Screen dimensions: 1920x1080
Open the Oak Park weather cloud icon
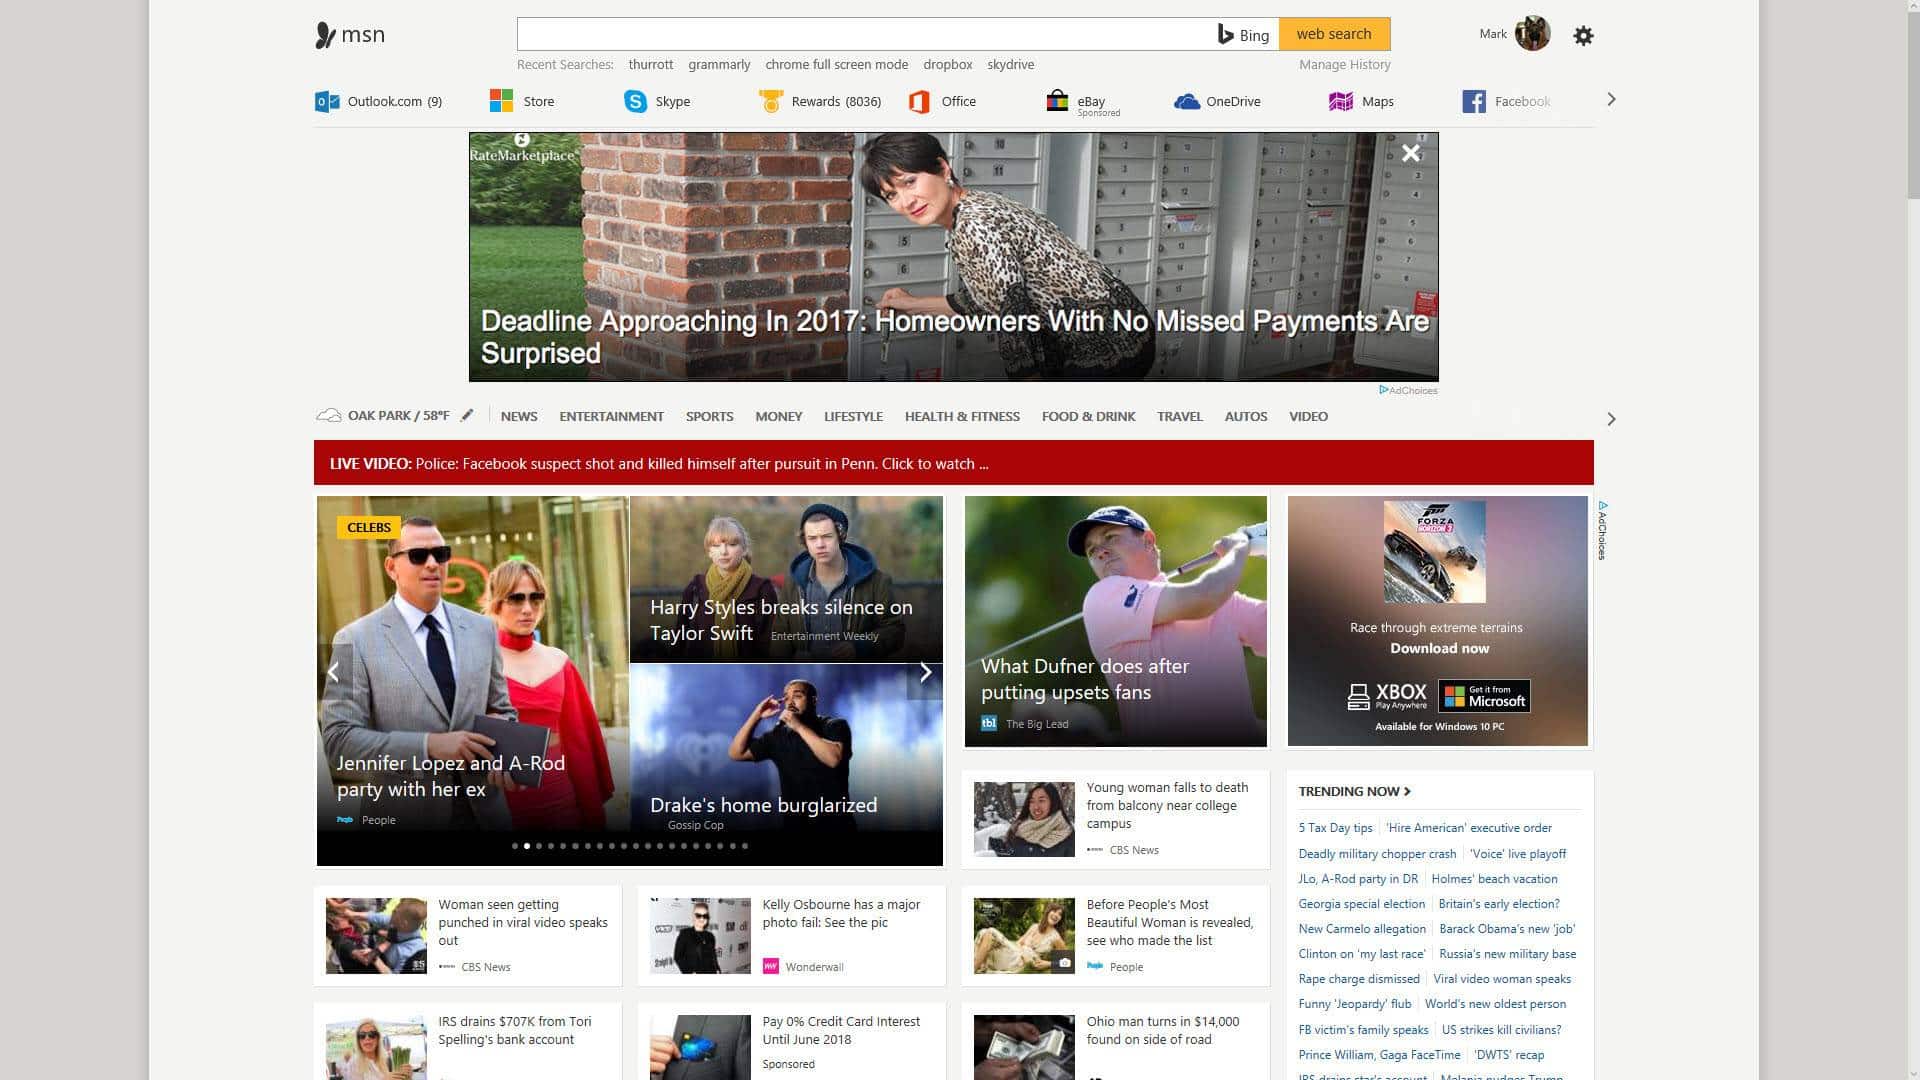pyautogui.click(x=328, y=415)
